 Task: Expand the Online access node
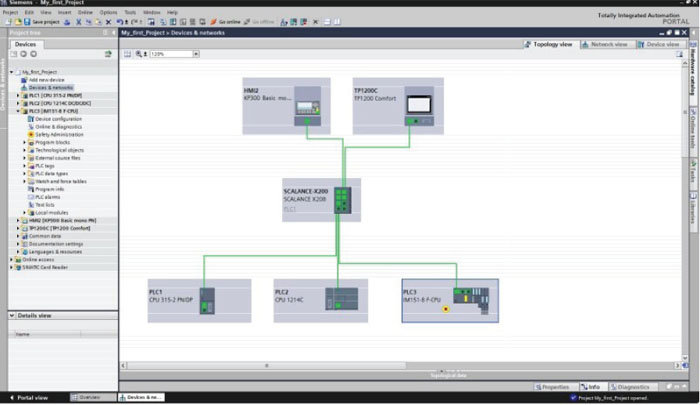(12, 259)
